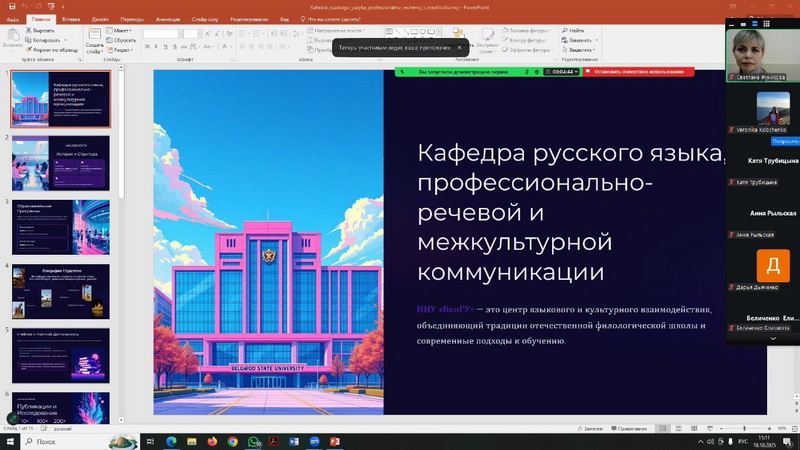Toggle bold formatting in font group
The height and width of the screenshot is (450, 800).
coord(148,48)
